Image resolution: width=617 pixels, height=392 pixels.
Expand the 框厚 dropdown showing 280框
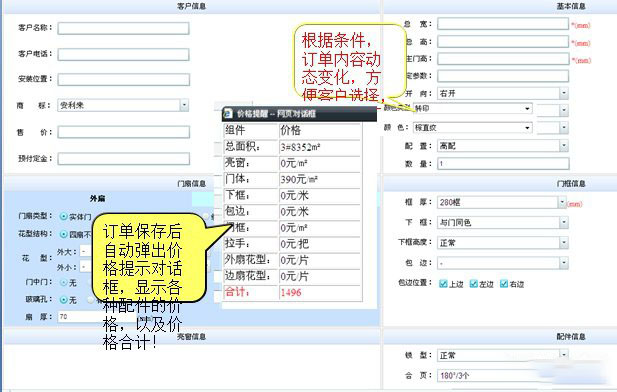[502, 202]
